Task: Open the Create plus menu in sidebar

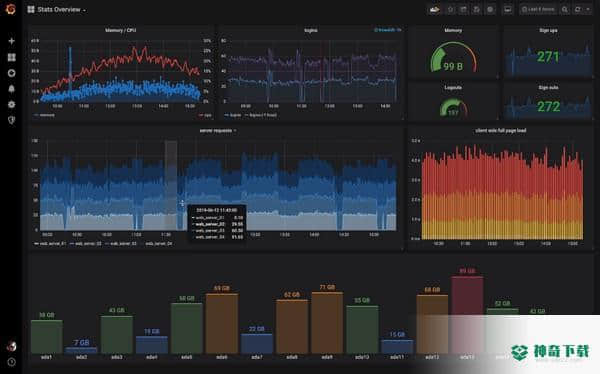Action: tap(11, 41)
